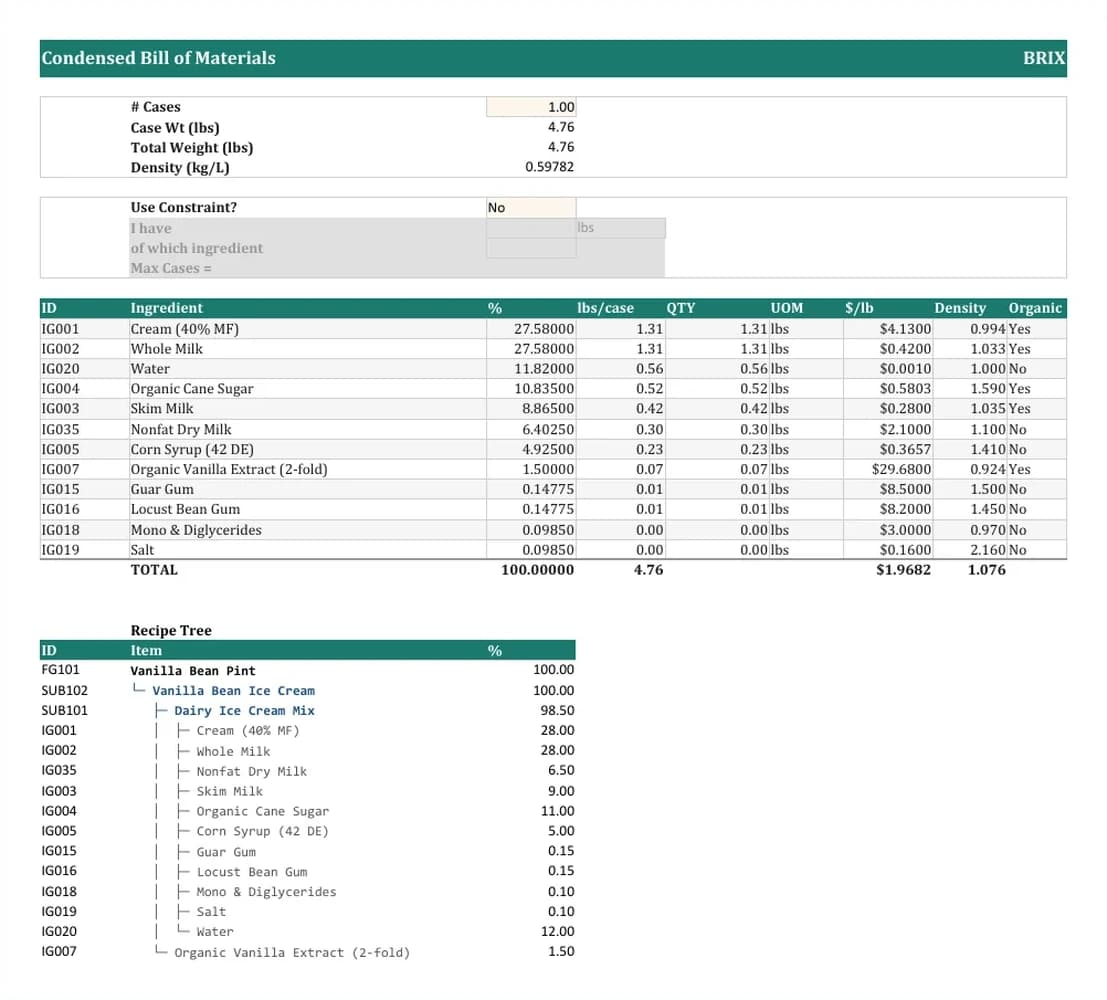Select 'Corn Syrup (42 DE)' in recipe tree
1107x1000 pixels.
pyautogui.click(x=263, y=831)
